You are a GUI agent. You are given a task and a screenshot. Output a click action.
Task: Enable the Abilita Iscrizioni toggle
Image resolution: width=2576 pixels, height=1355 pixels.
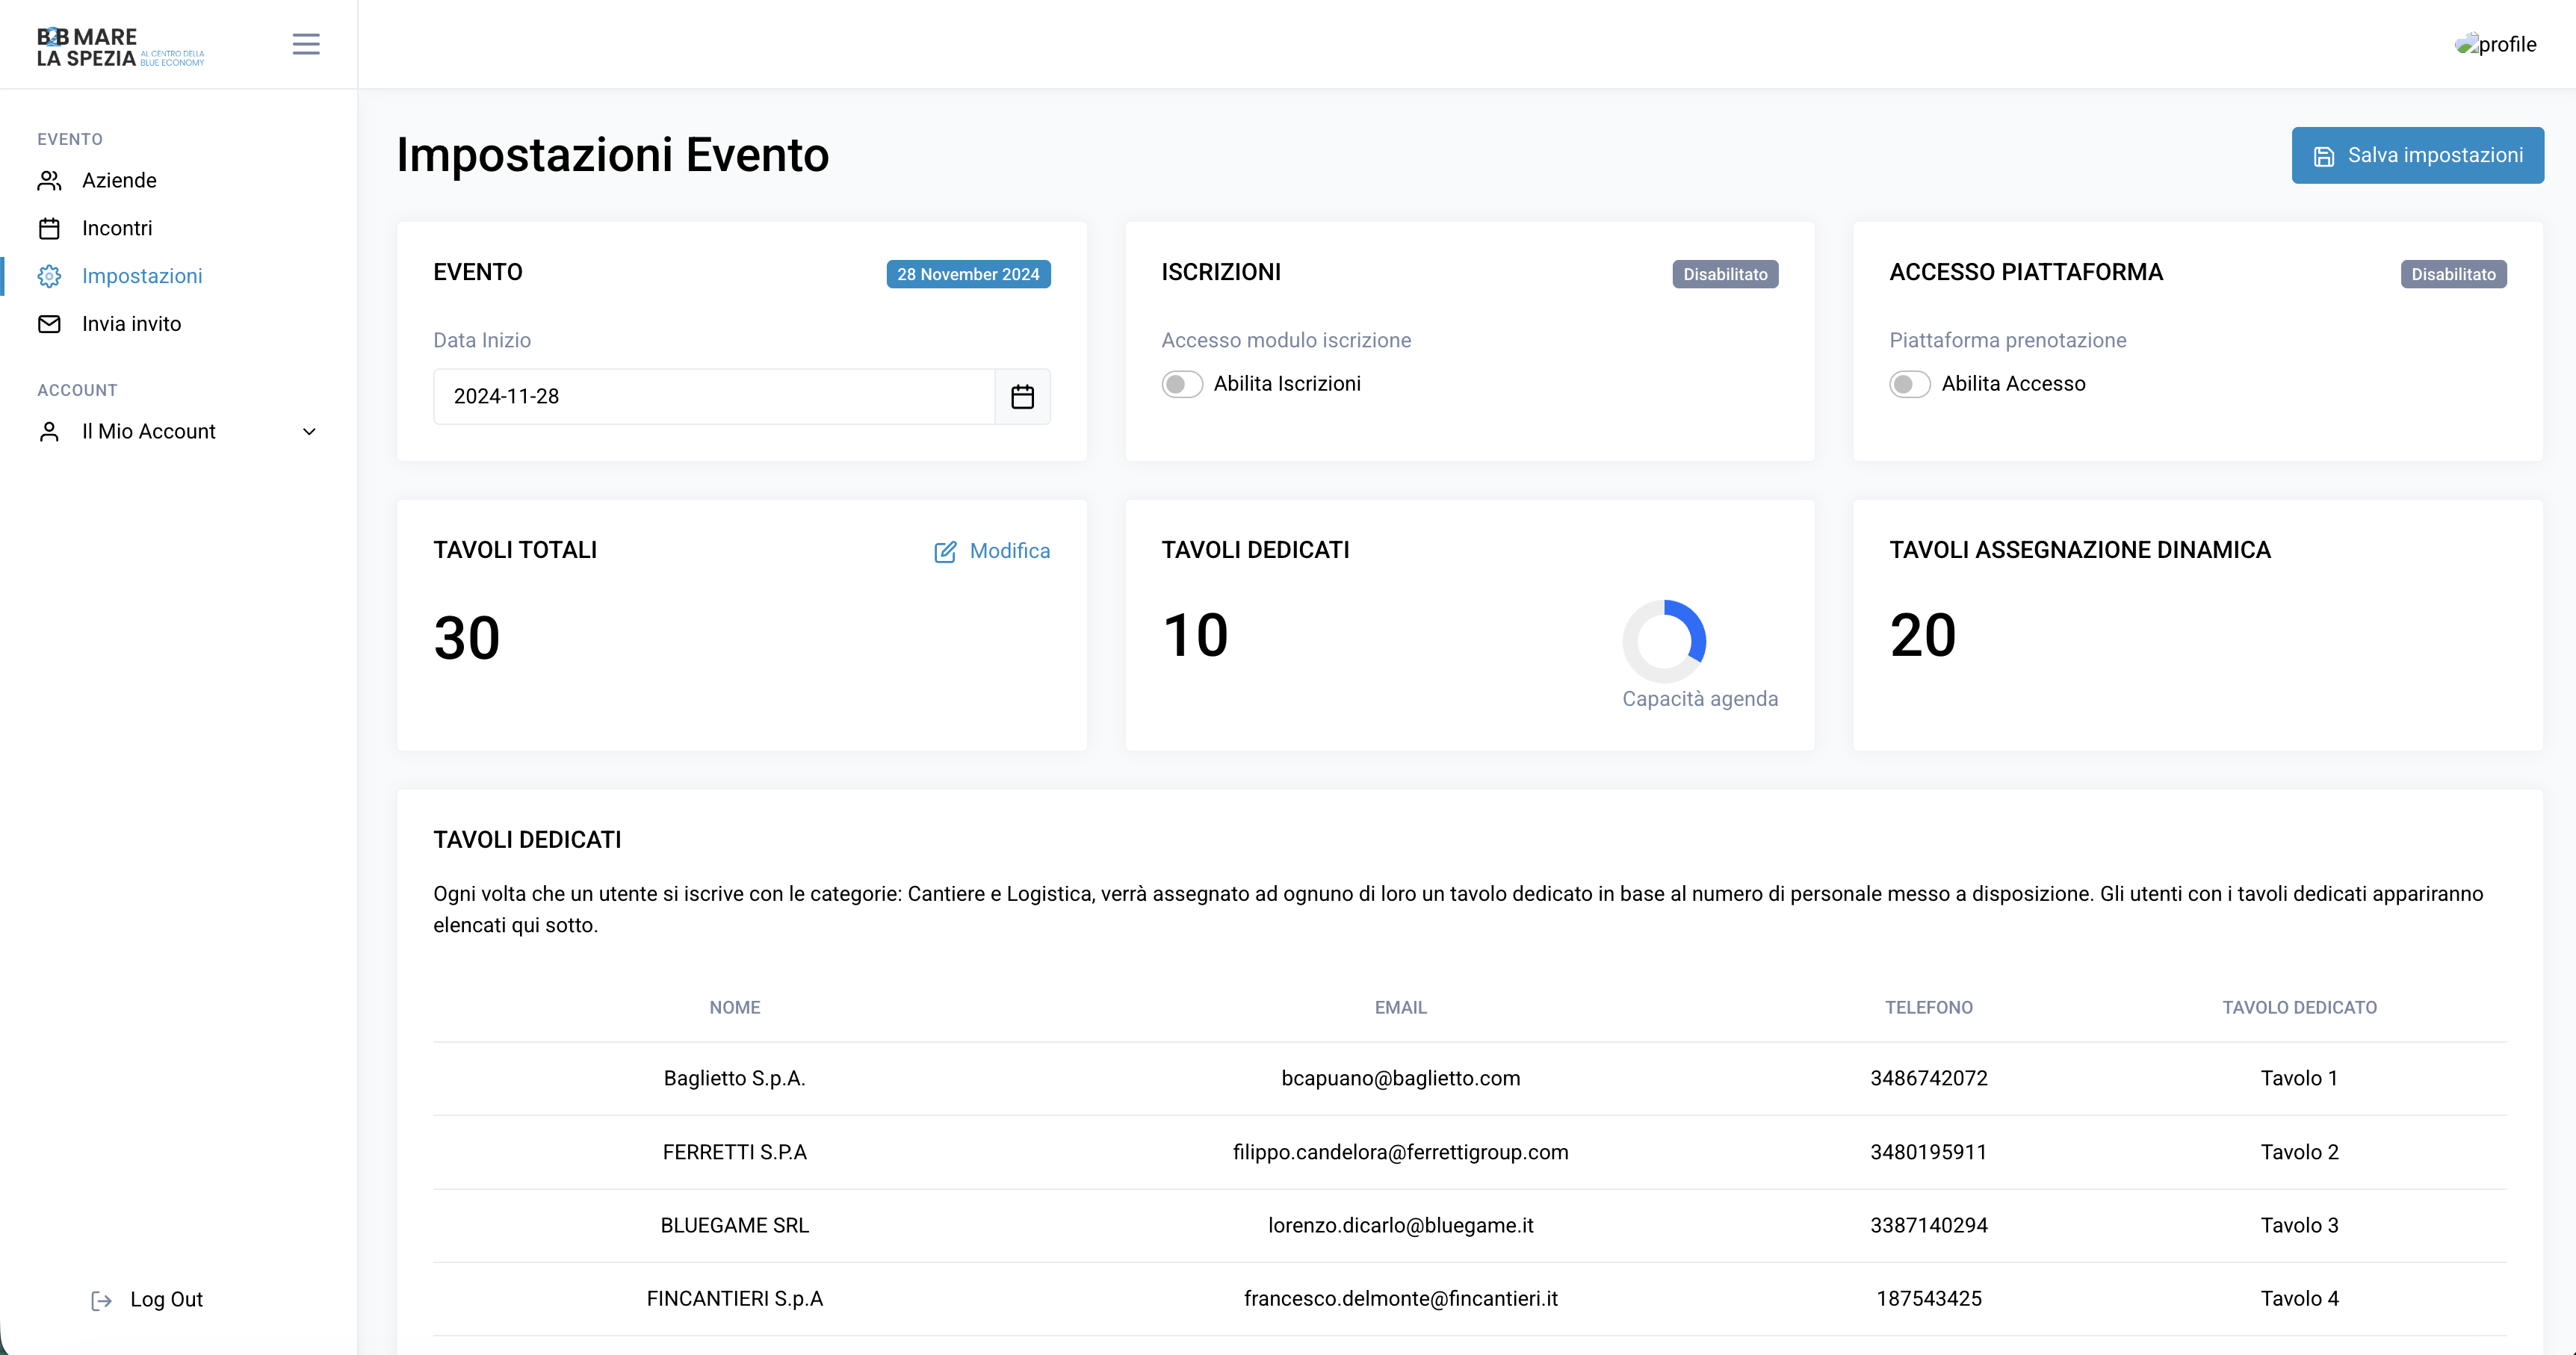(1182, 384)
